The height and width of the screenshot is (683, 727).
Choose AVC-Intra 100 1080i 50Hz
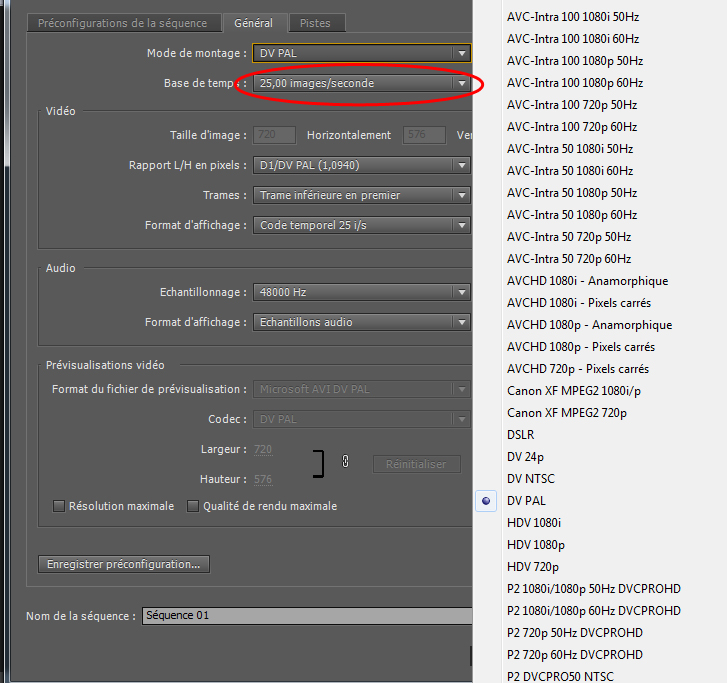573,17
